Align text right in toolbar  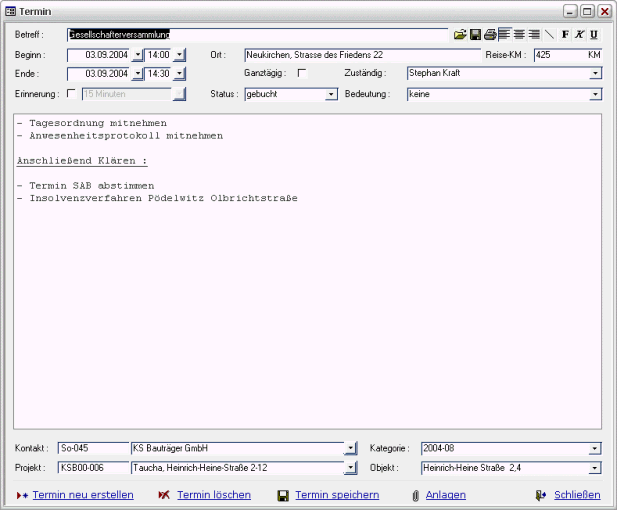(534, 35)
